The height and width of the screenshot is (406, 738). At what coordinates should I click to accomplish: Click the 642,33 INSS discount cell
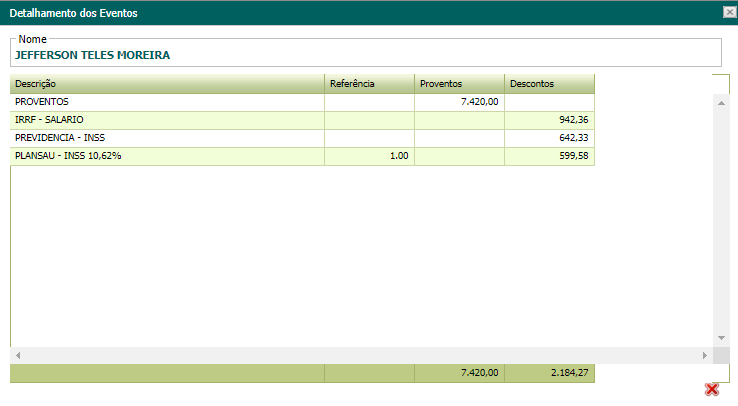pyautogui.click(x=549, y=138)
